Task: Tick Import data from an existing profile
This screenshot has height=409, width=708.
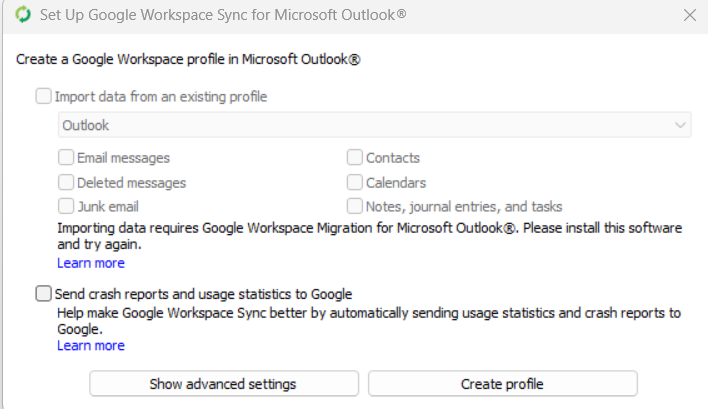Action: click(43, 96)
